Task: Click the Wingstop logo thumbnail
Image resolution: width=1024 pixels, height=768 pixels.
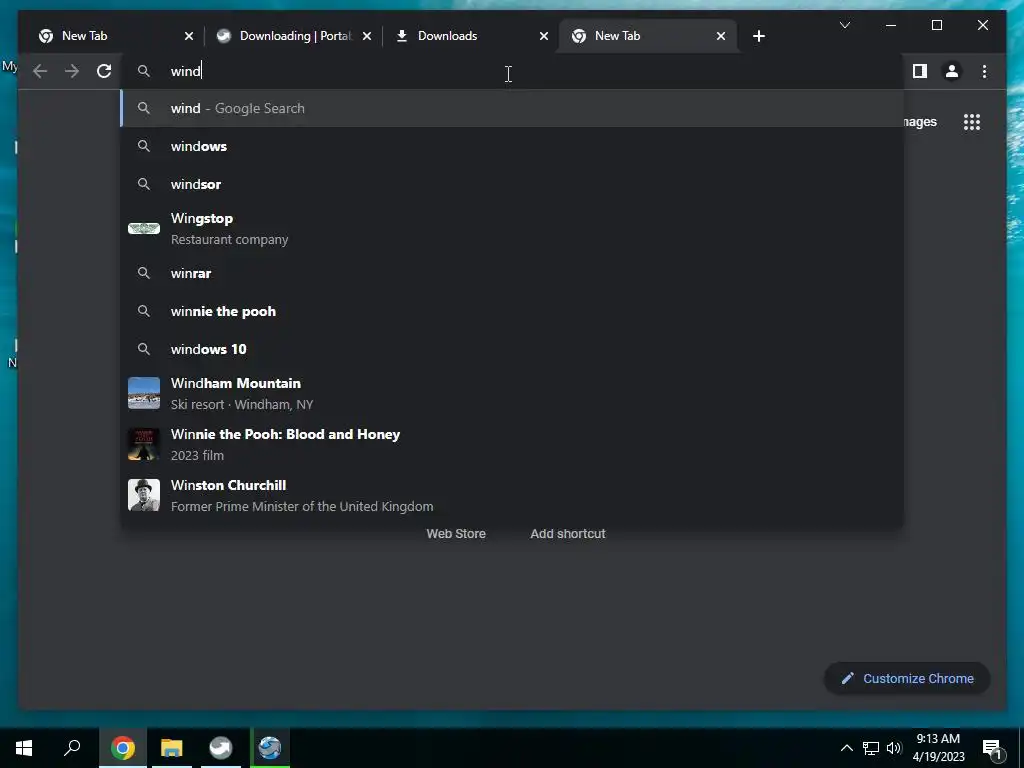Action: 144,229
